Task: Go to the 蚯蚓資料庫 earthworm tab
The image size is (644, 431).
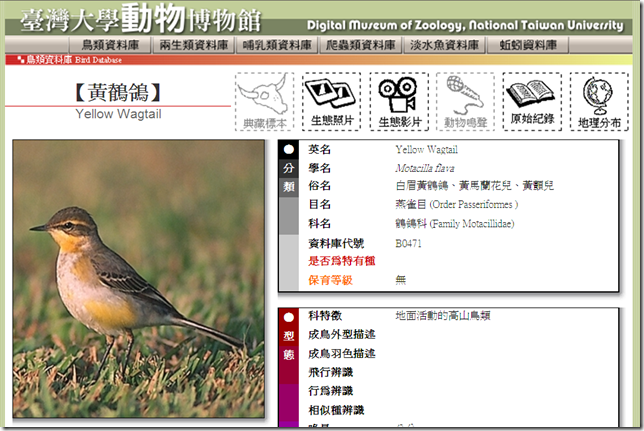Action: [x=528, y=45]
